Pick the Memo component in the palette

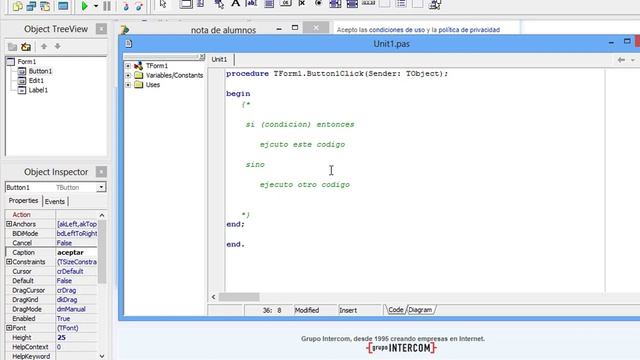pos(269,4)
